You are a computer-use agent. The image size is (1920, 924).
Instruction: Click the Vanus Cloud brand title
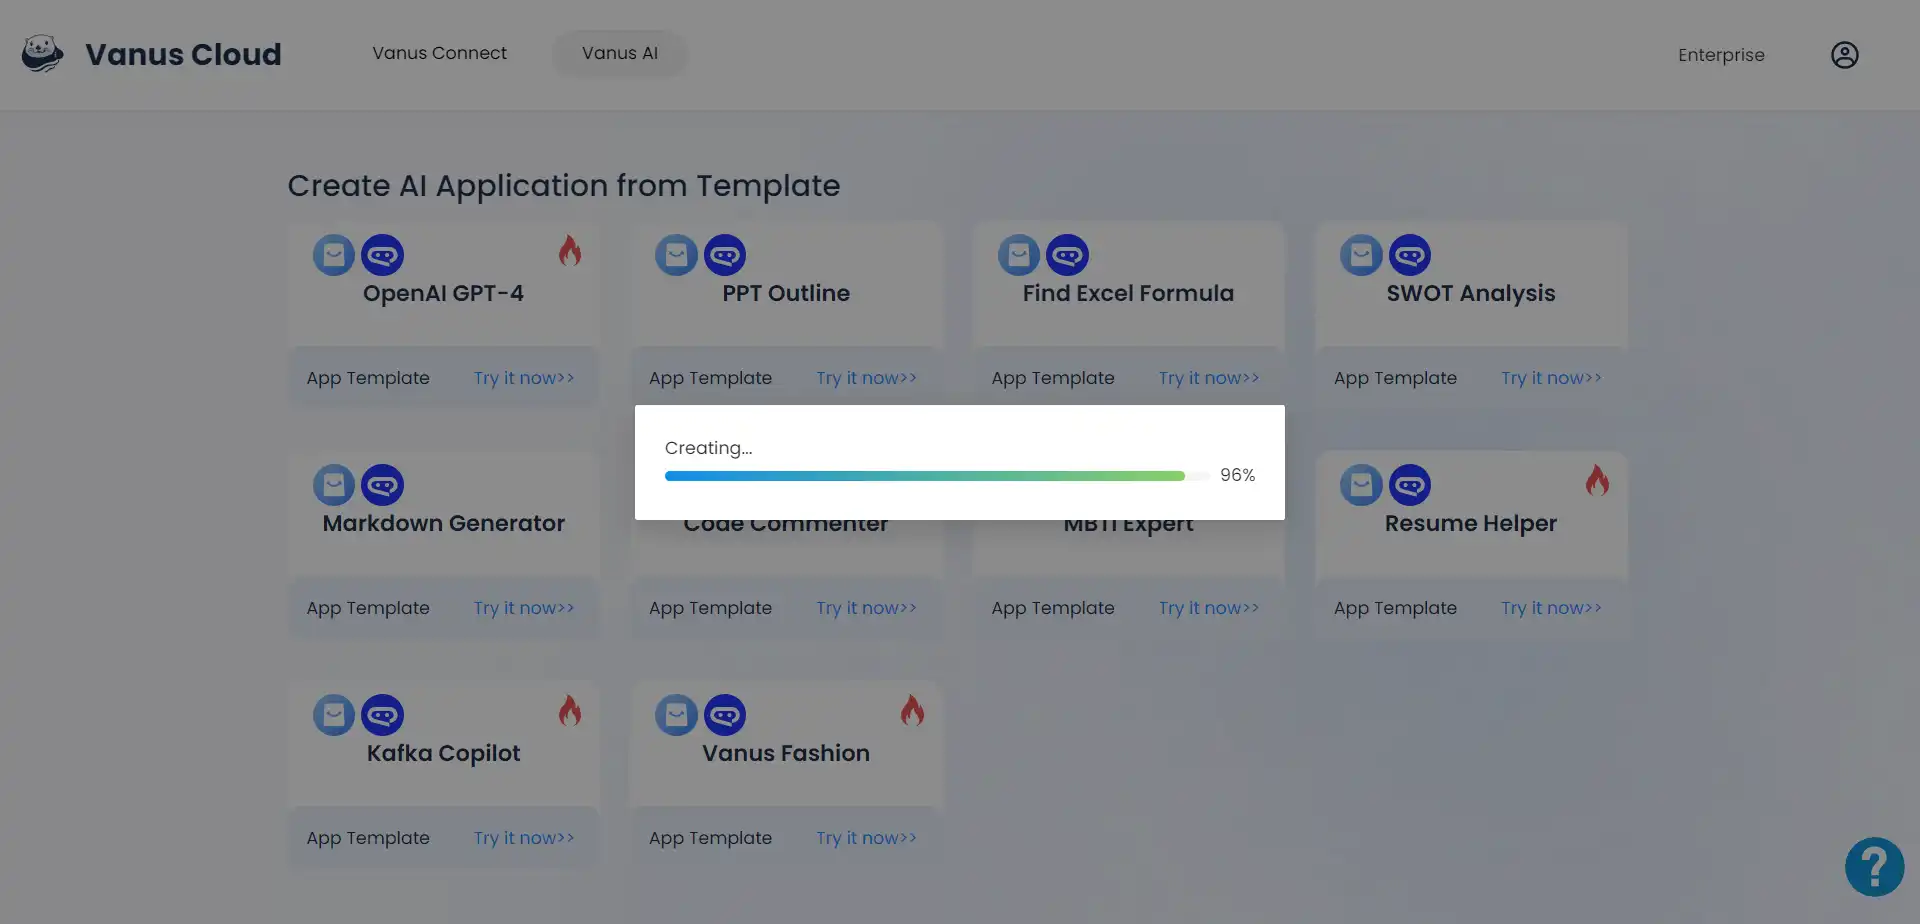[183, 54]
